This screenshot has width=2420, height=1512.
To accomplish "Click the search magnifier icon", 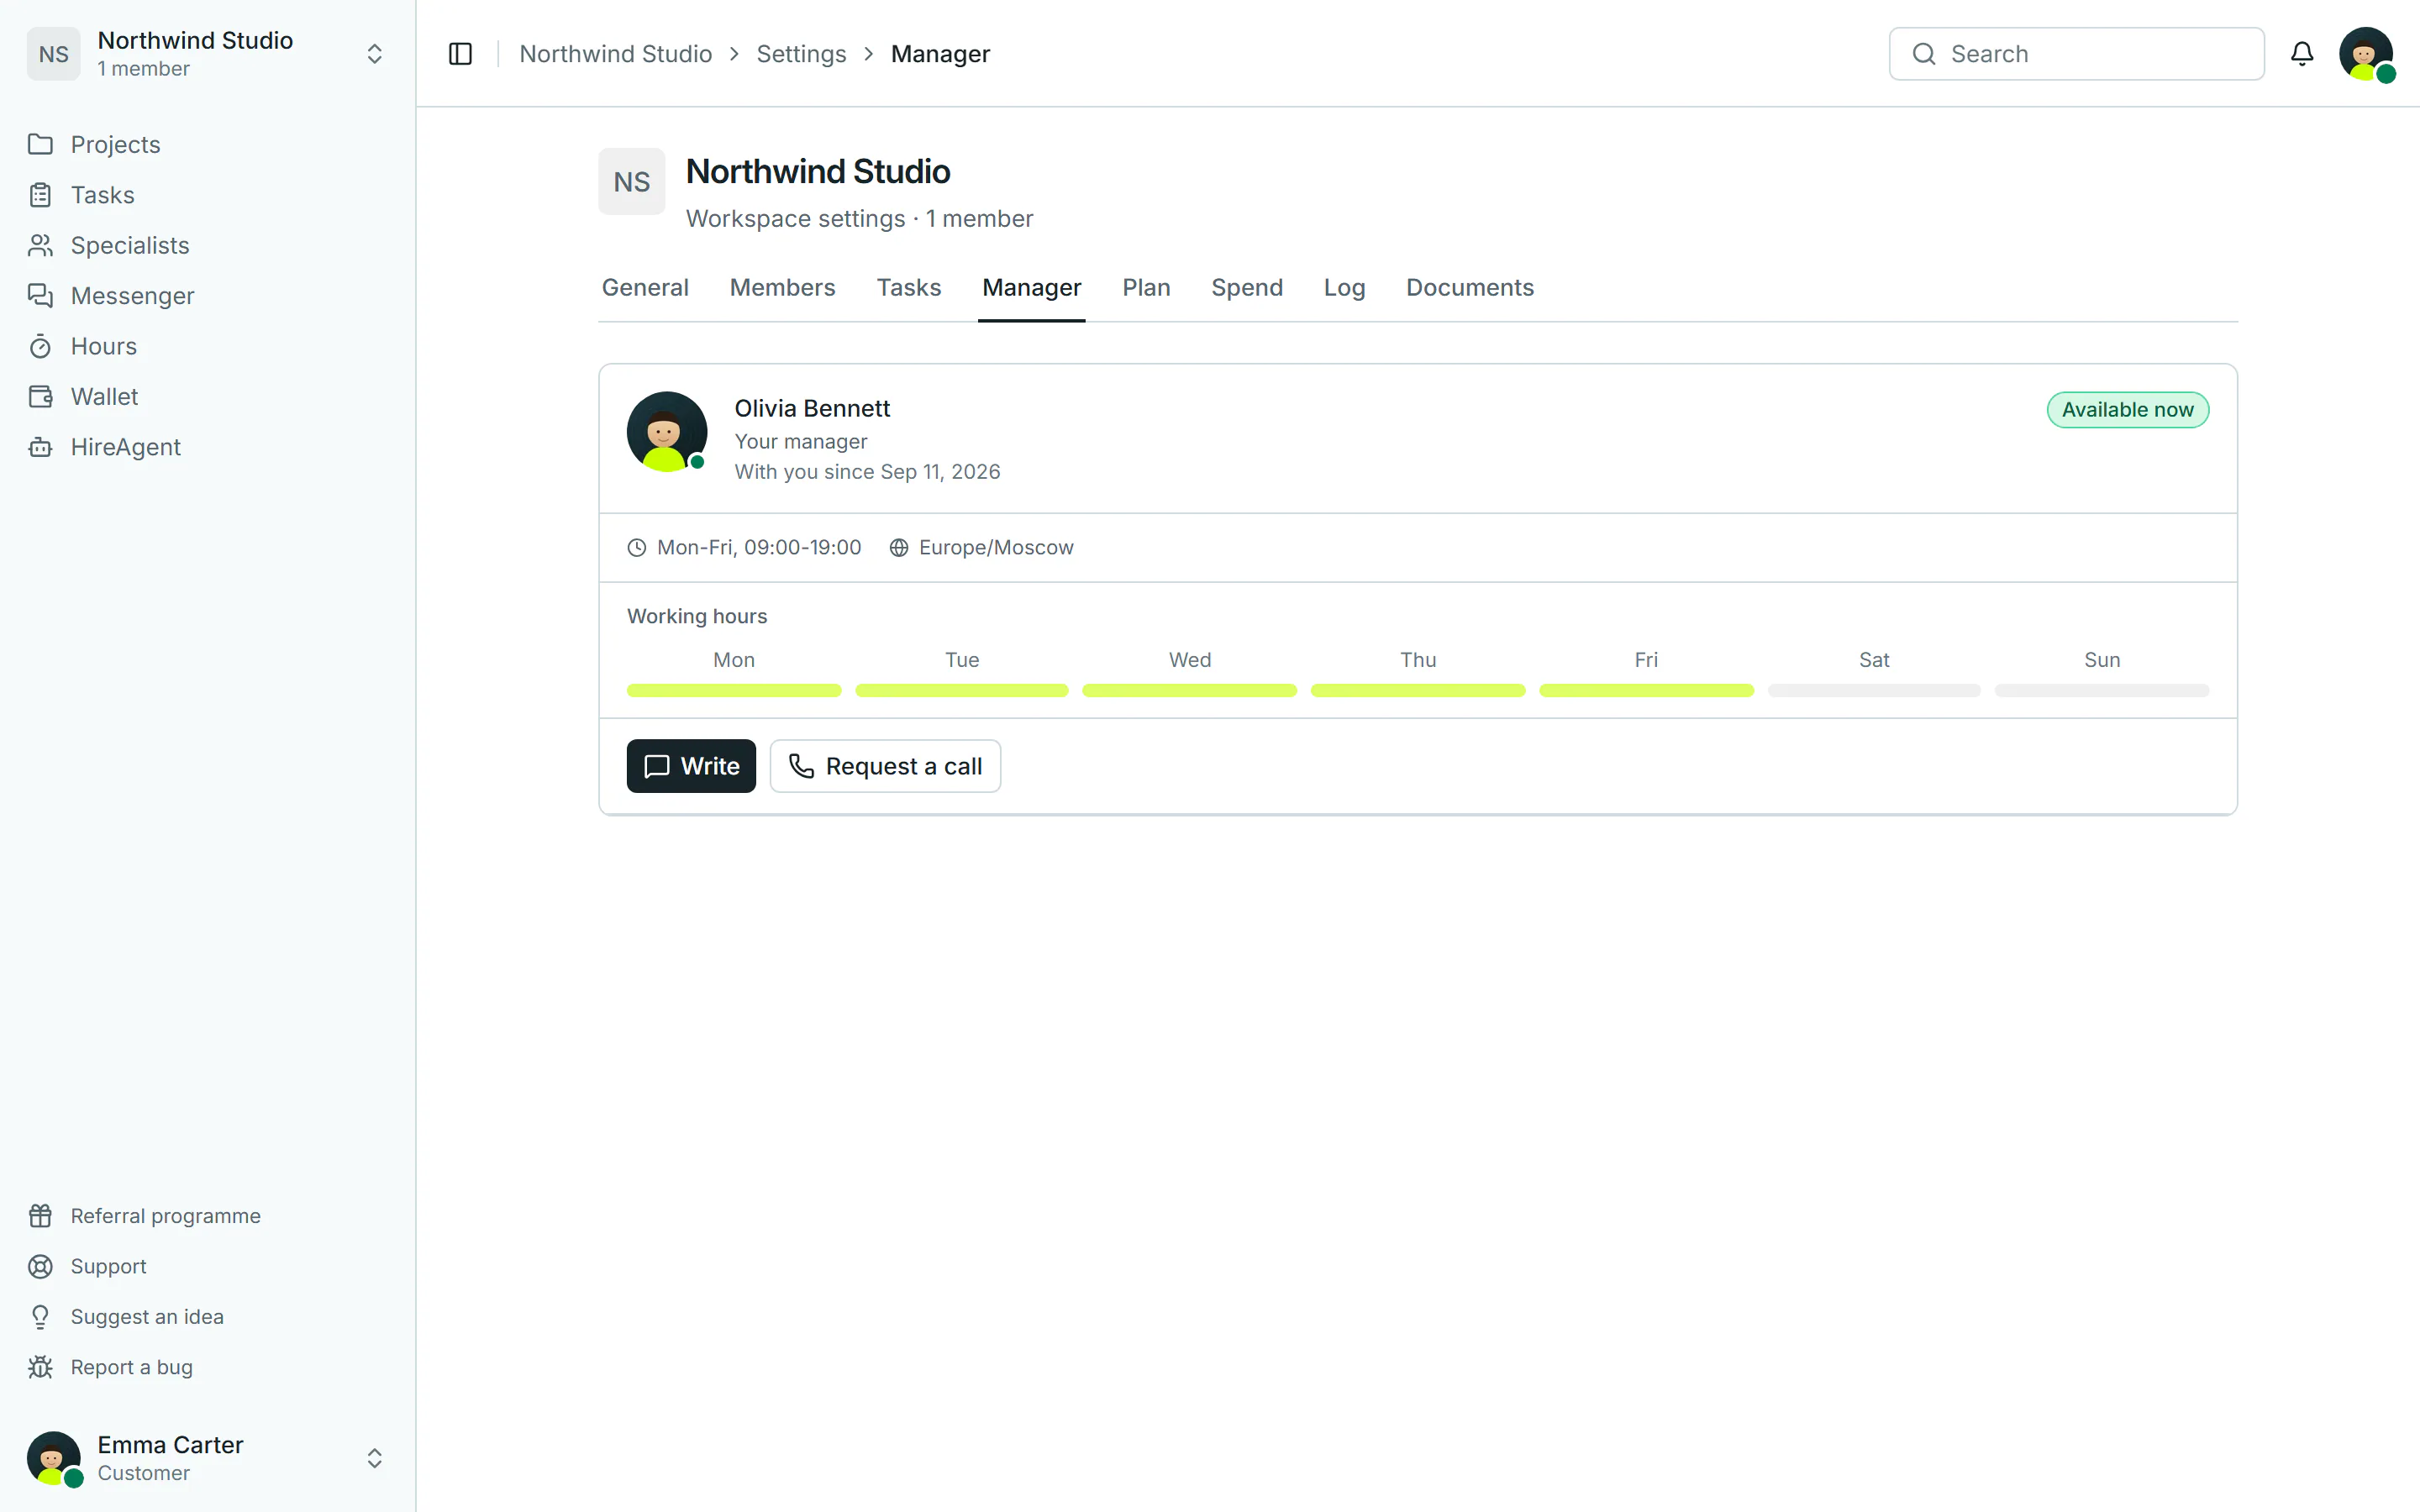I will (1924, 54).
